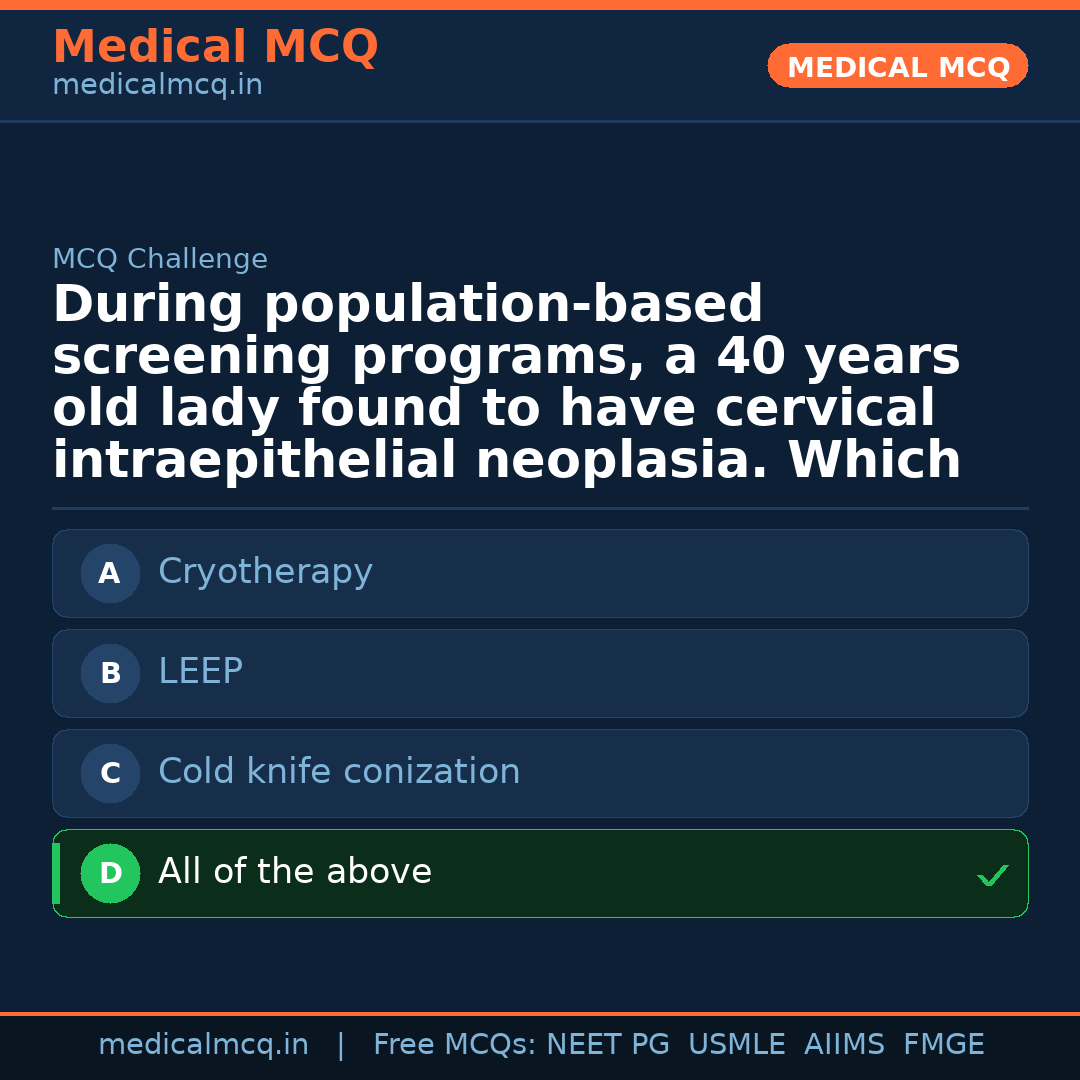Click the green circled D badge

[110, 873]
